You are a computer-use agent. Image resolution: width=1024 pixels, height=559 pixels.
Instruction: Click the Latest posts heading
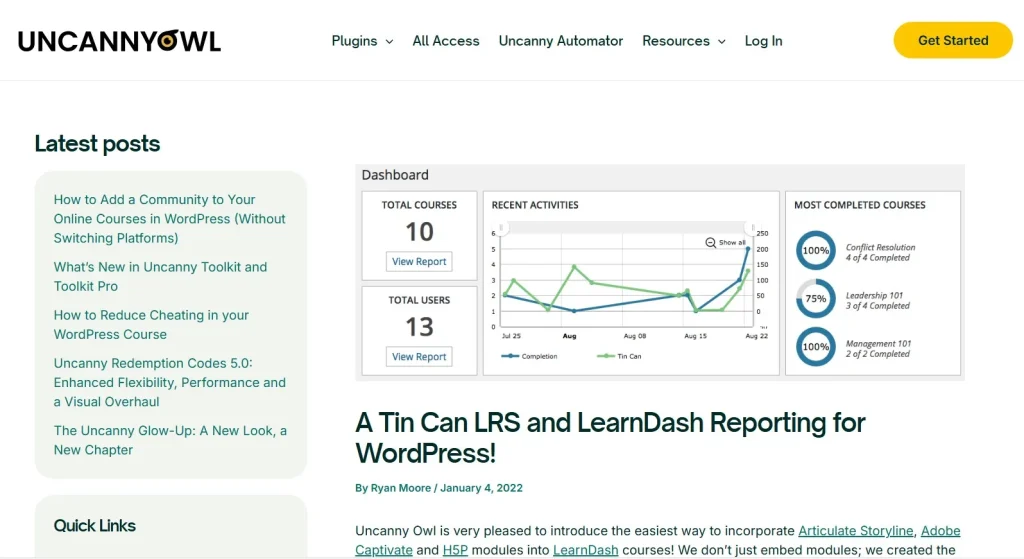click(x=97, y=144)
